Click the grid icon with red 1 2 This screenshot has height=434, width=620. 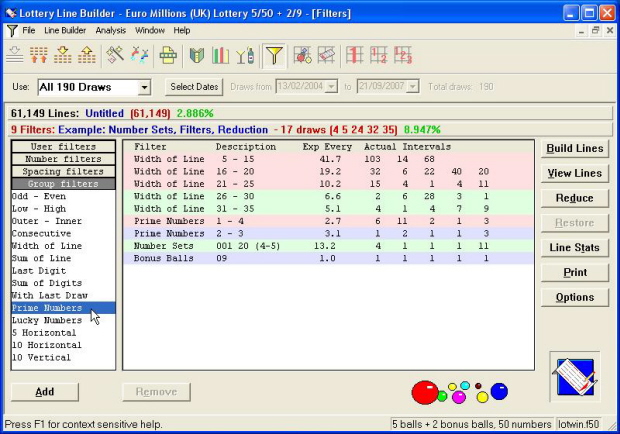(x=379, y=55)
